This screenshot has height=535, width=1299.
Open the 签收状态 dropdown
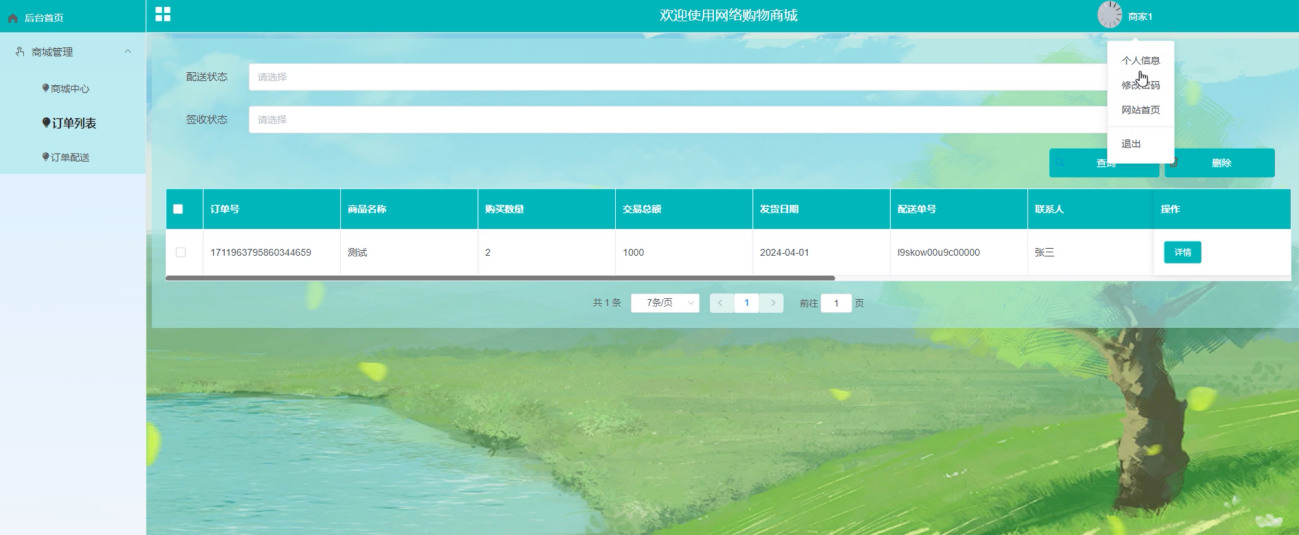click(x=678, y=119)
